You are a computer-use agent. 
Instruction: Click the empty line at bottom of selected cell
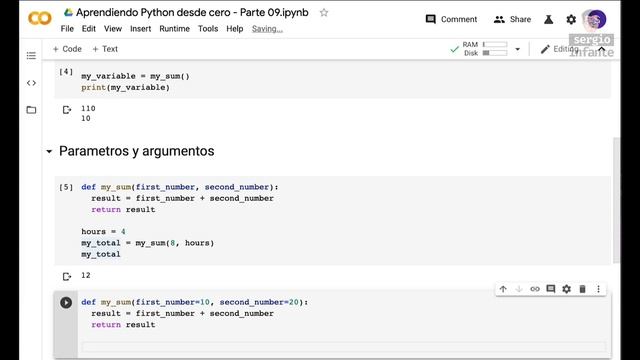pos(344,347)
